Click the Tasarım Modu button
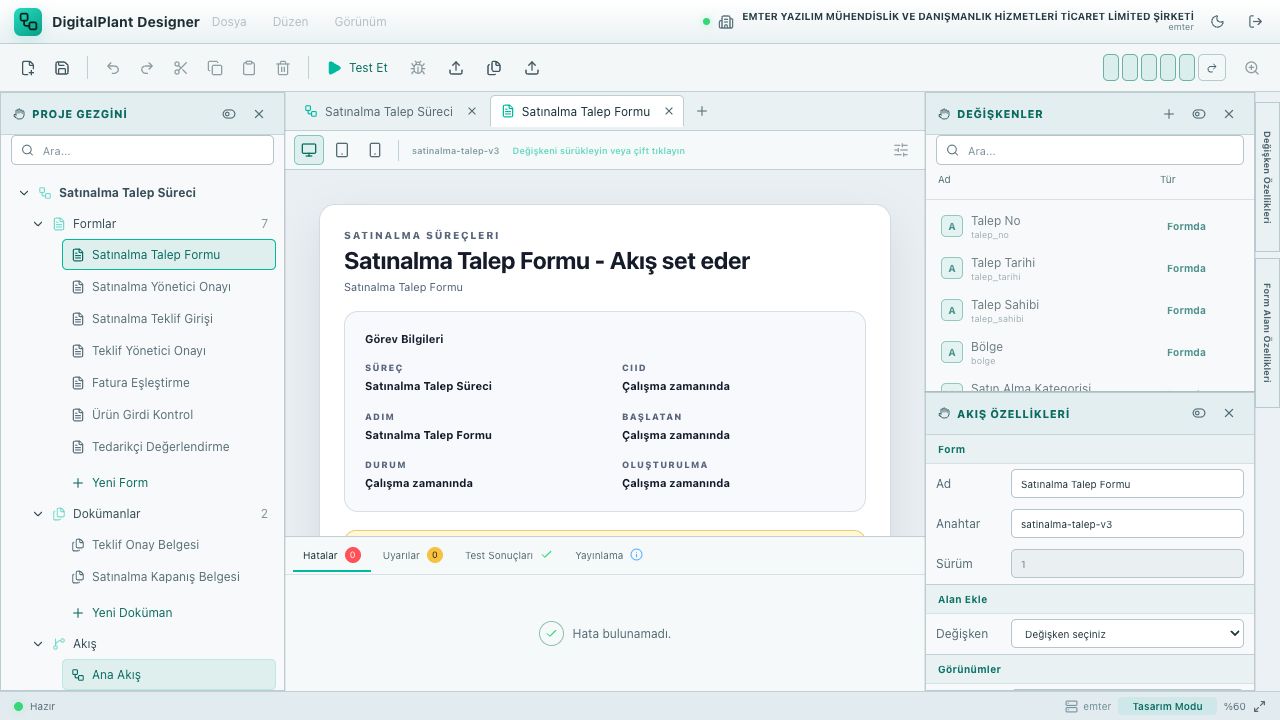This screenshot has width=1280, height=720. [x=1167, y=706]
